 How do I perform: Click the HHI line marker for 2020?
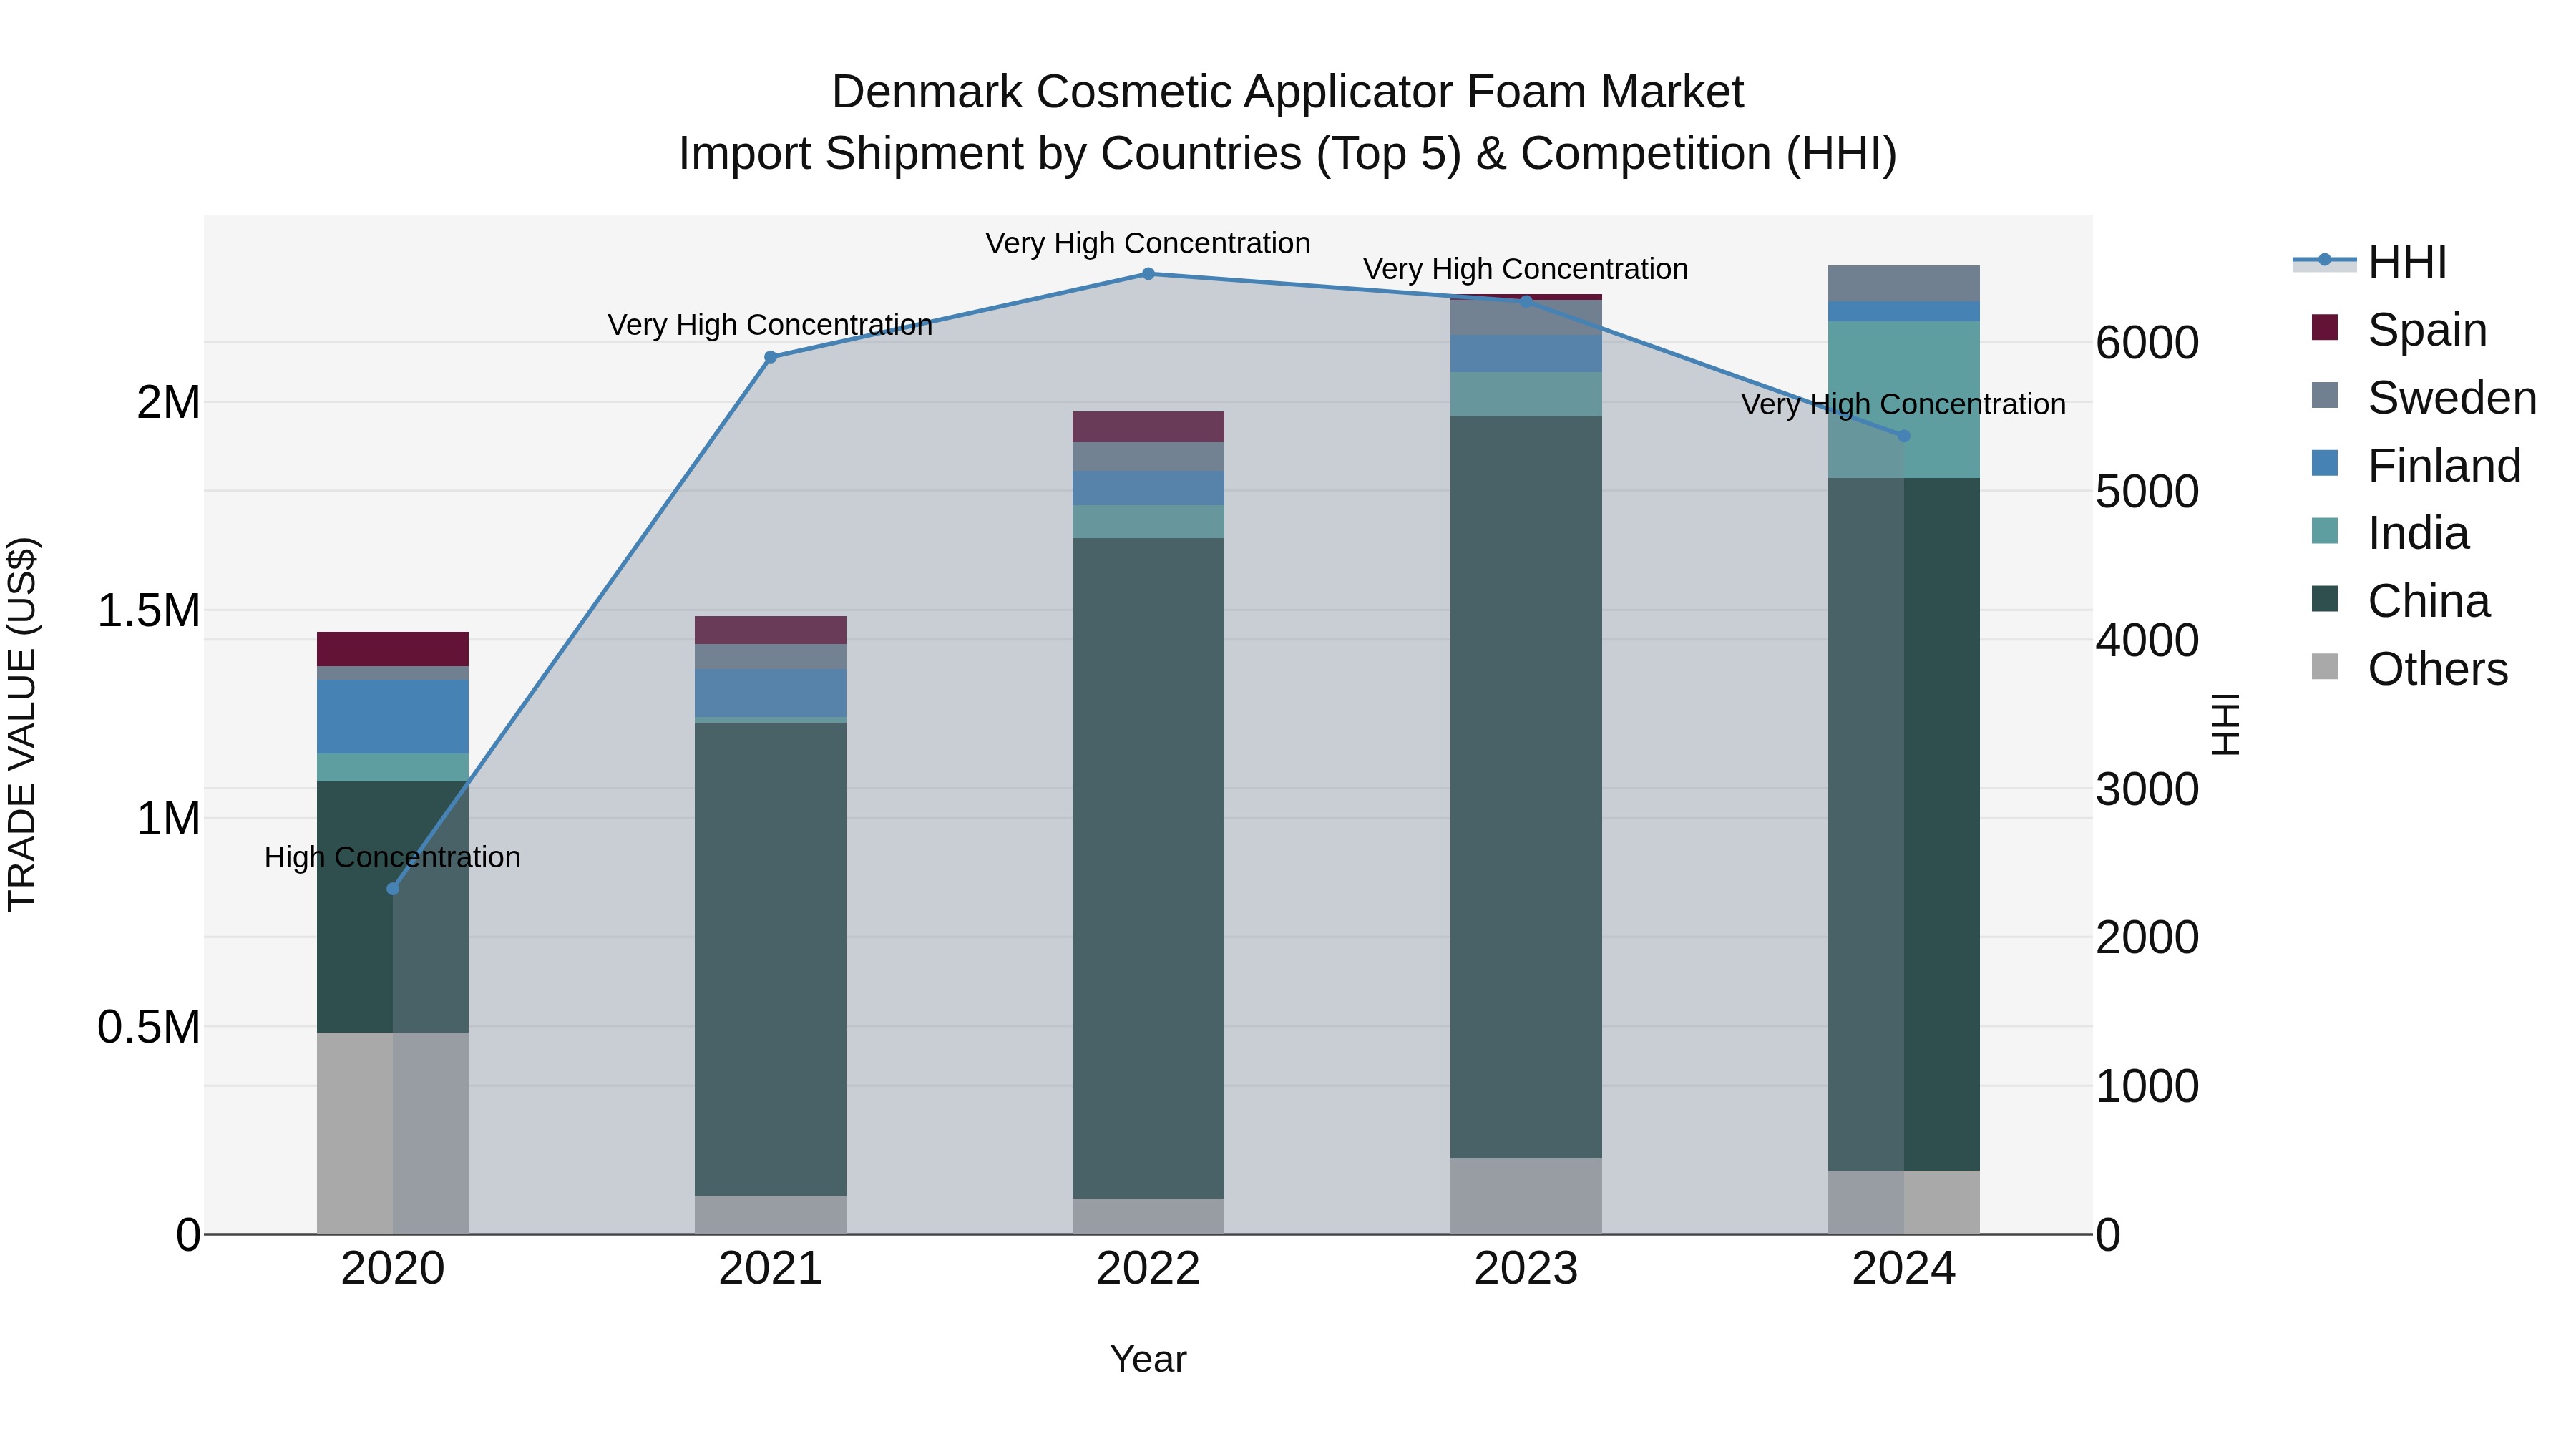393,889
